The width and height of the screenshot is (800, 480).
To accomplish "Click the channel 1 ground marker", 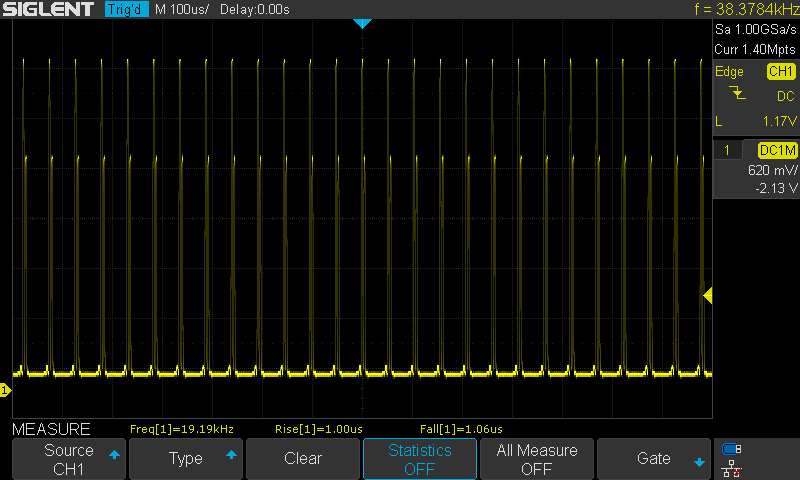I will (5, 390).
